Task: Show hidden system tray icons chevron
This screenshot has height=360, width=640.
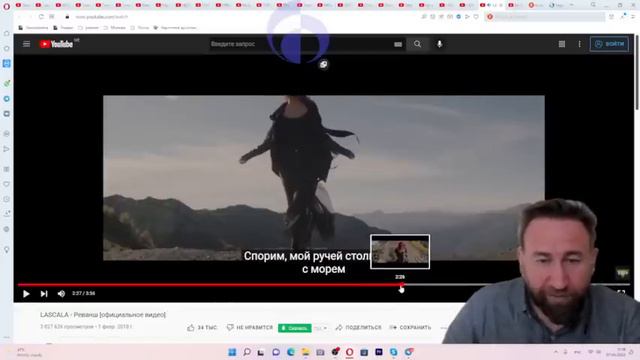Action: pos(556,352)
